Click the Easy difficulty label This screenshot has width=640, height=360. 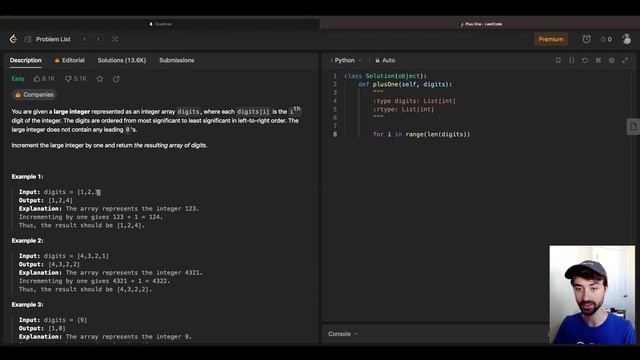(x=18, y=79)
